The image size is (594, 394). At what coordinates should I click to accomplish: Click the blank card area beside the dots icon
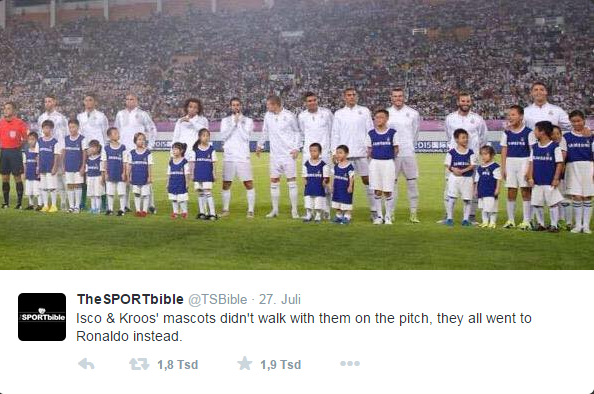(x=474, y=364)
